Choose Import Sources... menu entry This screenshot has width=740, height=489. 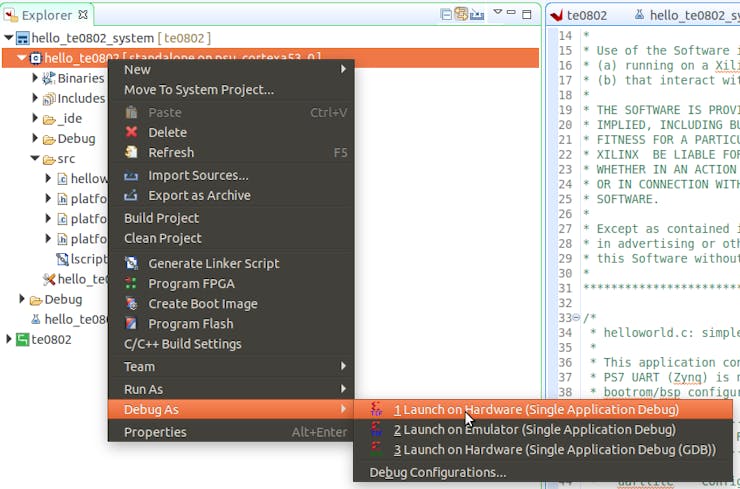[x=231, y=176]
